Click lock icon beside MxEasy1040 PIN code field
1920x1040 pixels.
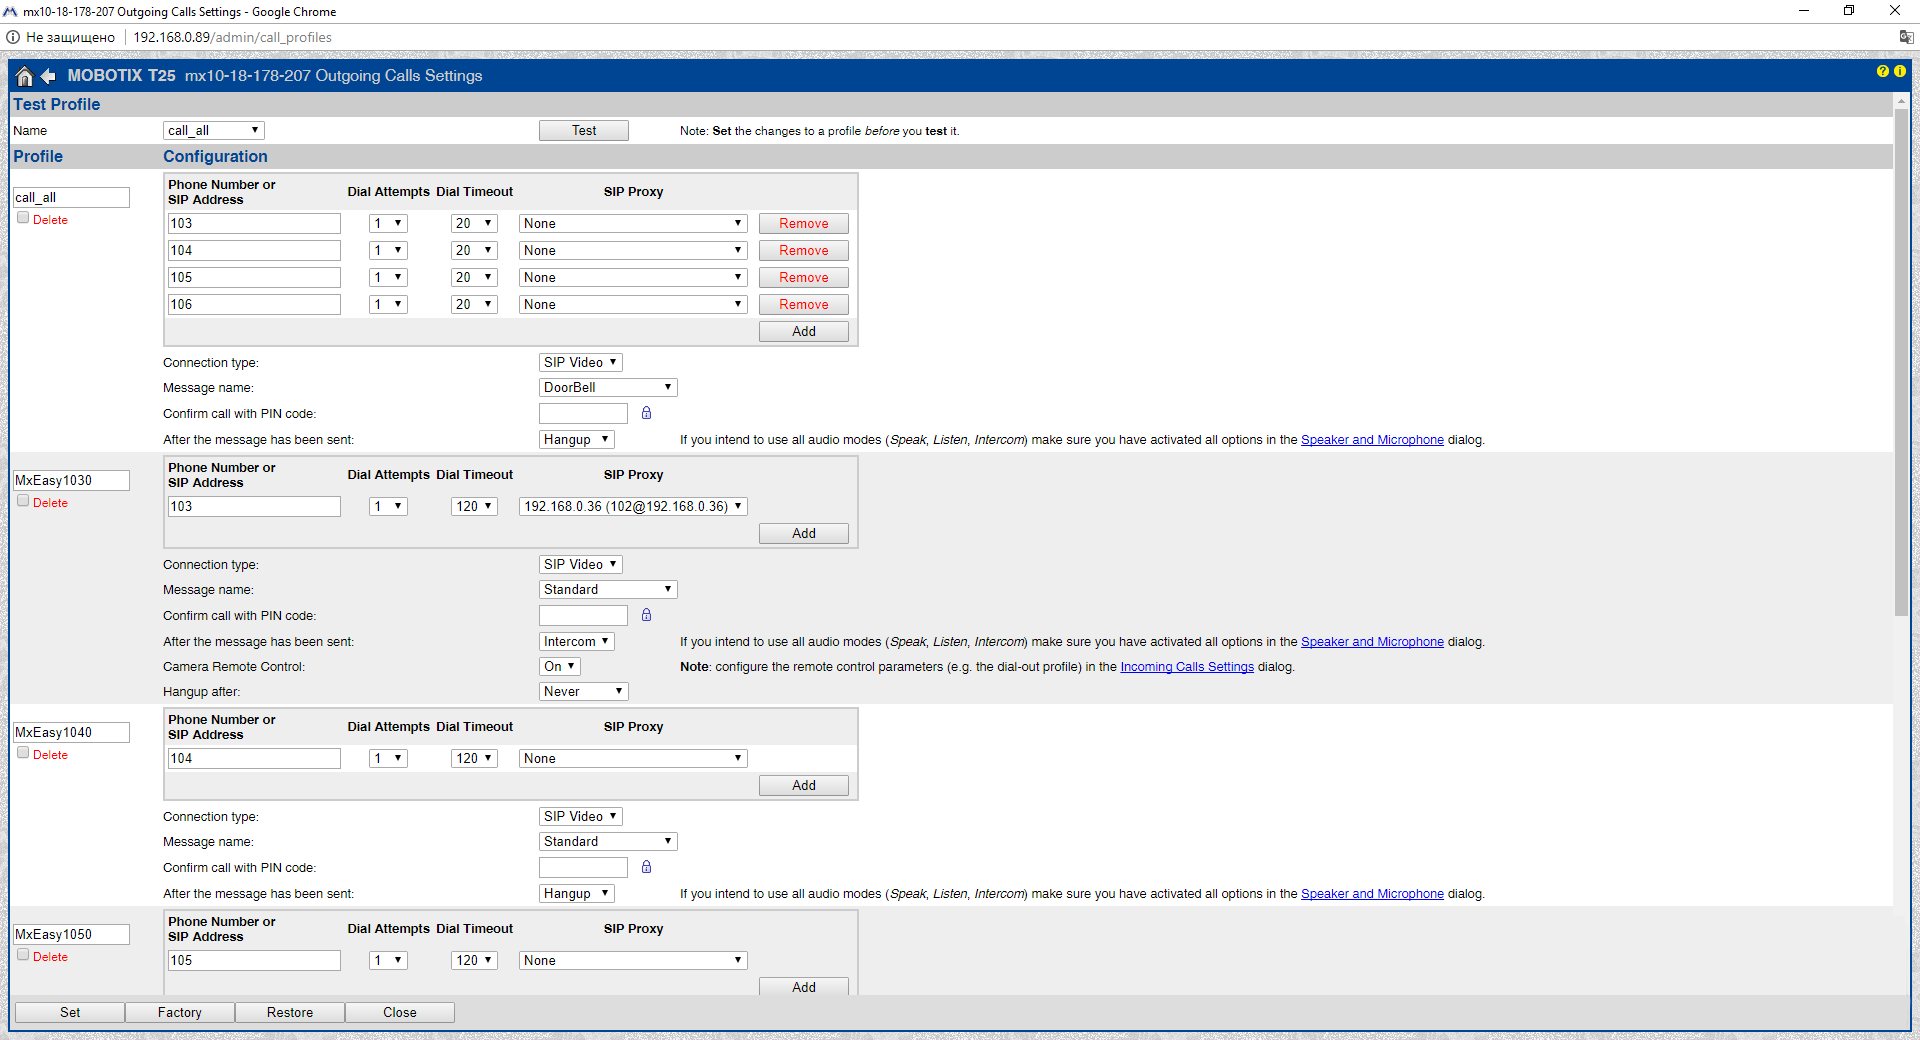click(646, 867)
